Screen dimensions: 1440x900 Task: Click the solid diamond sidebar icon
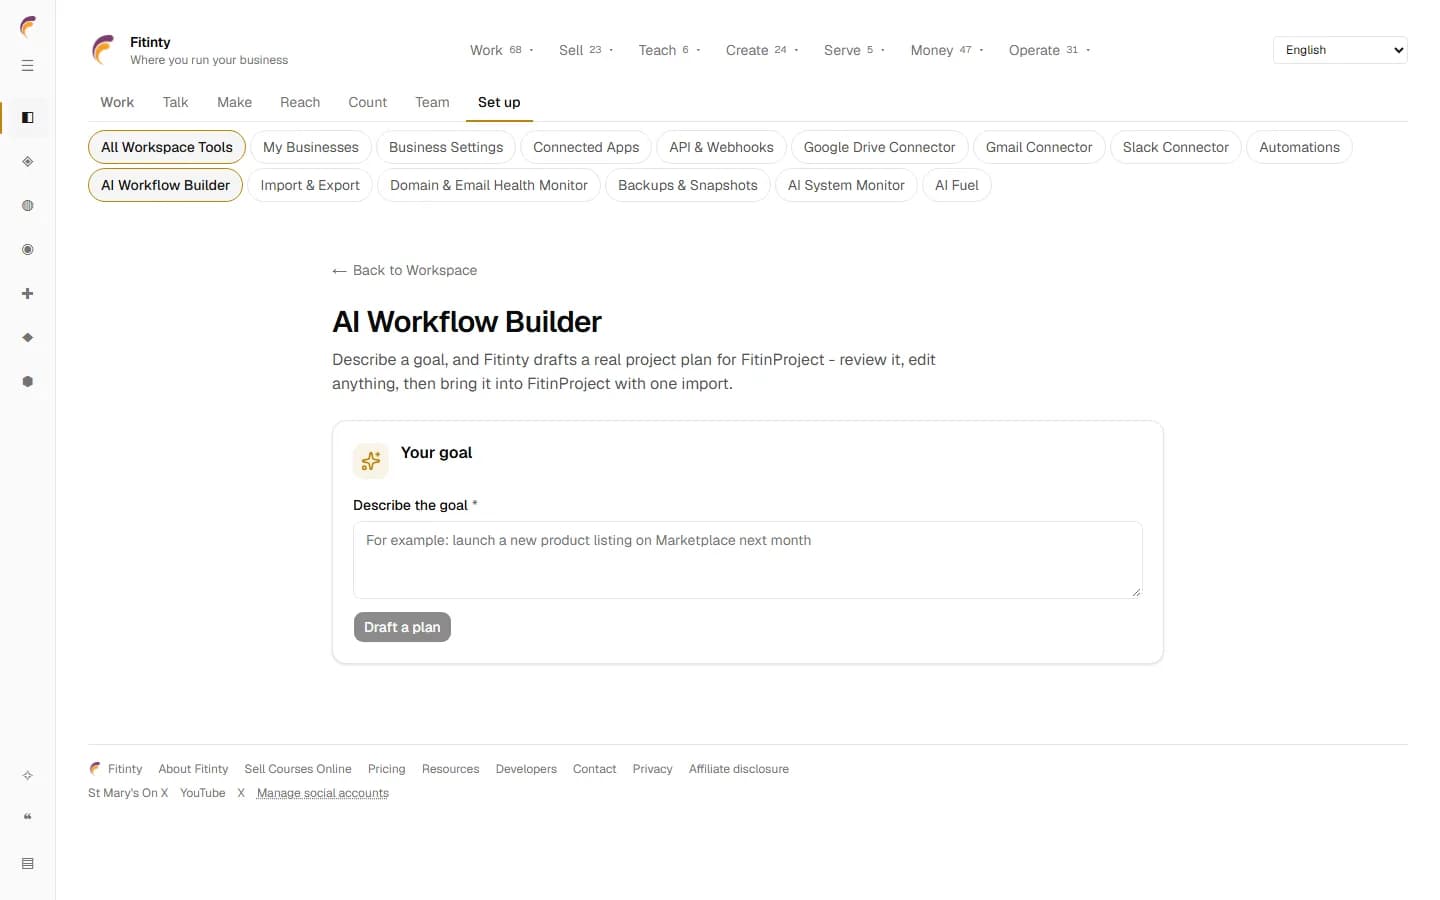[28, 338]
